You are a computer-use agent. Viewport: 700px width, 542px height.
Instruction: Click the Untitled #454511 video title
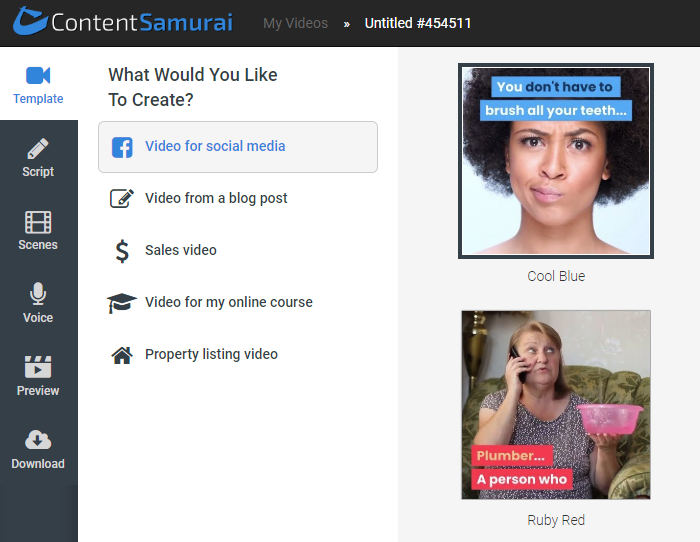pos(418,23)
